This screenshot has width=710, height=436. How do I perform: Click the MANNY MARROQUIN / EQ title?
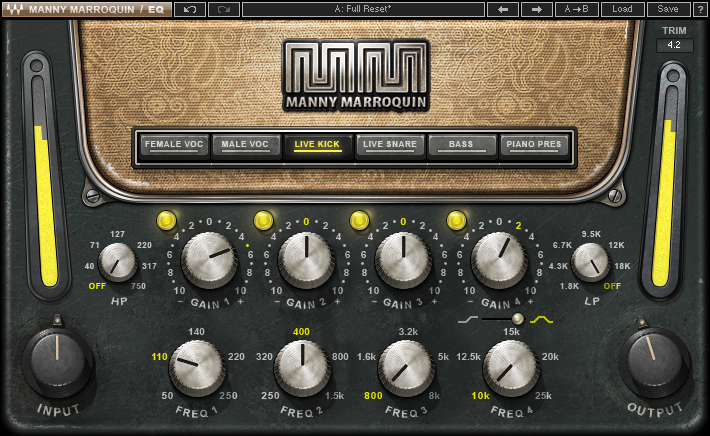coord(96,9)
